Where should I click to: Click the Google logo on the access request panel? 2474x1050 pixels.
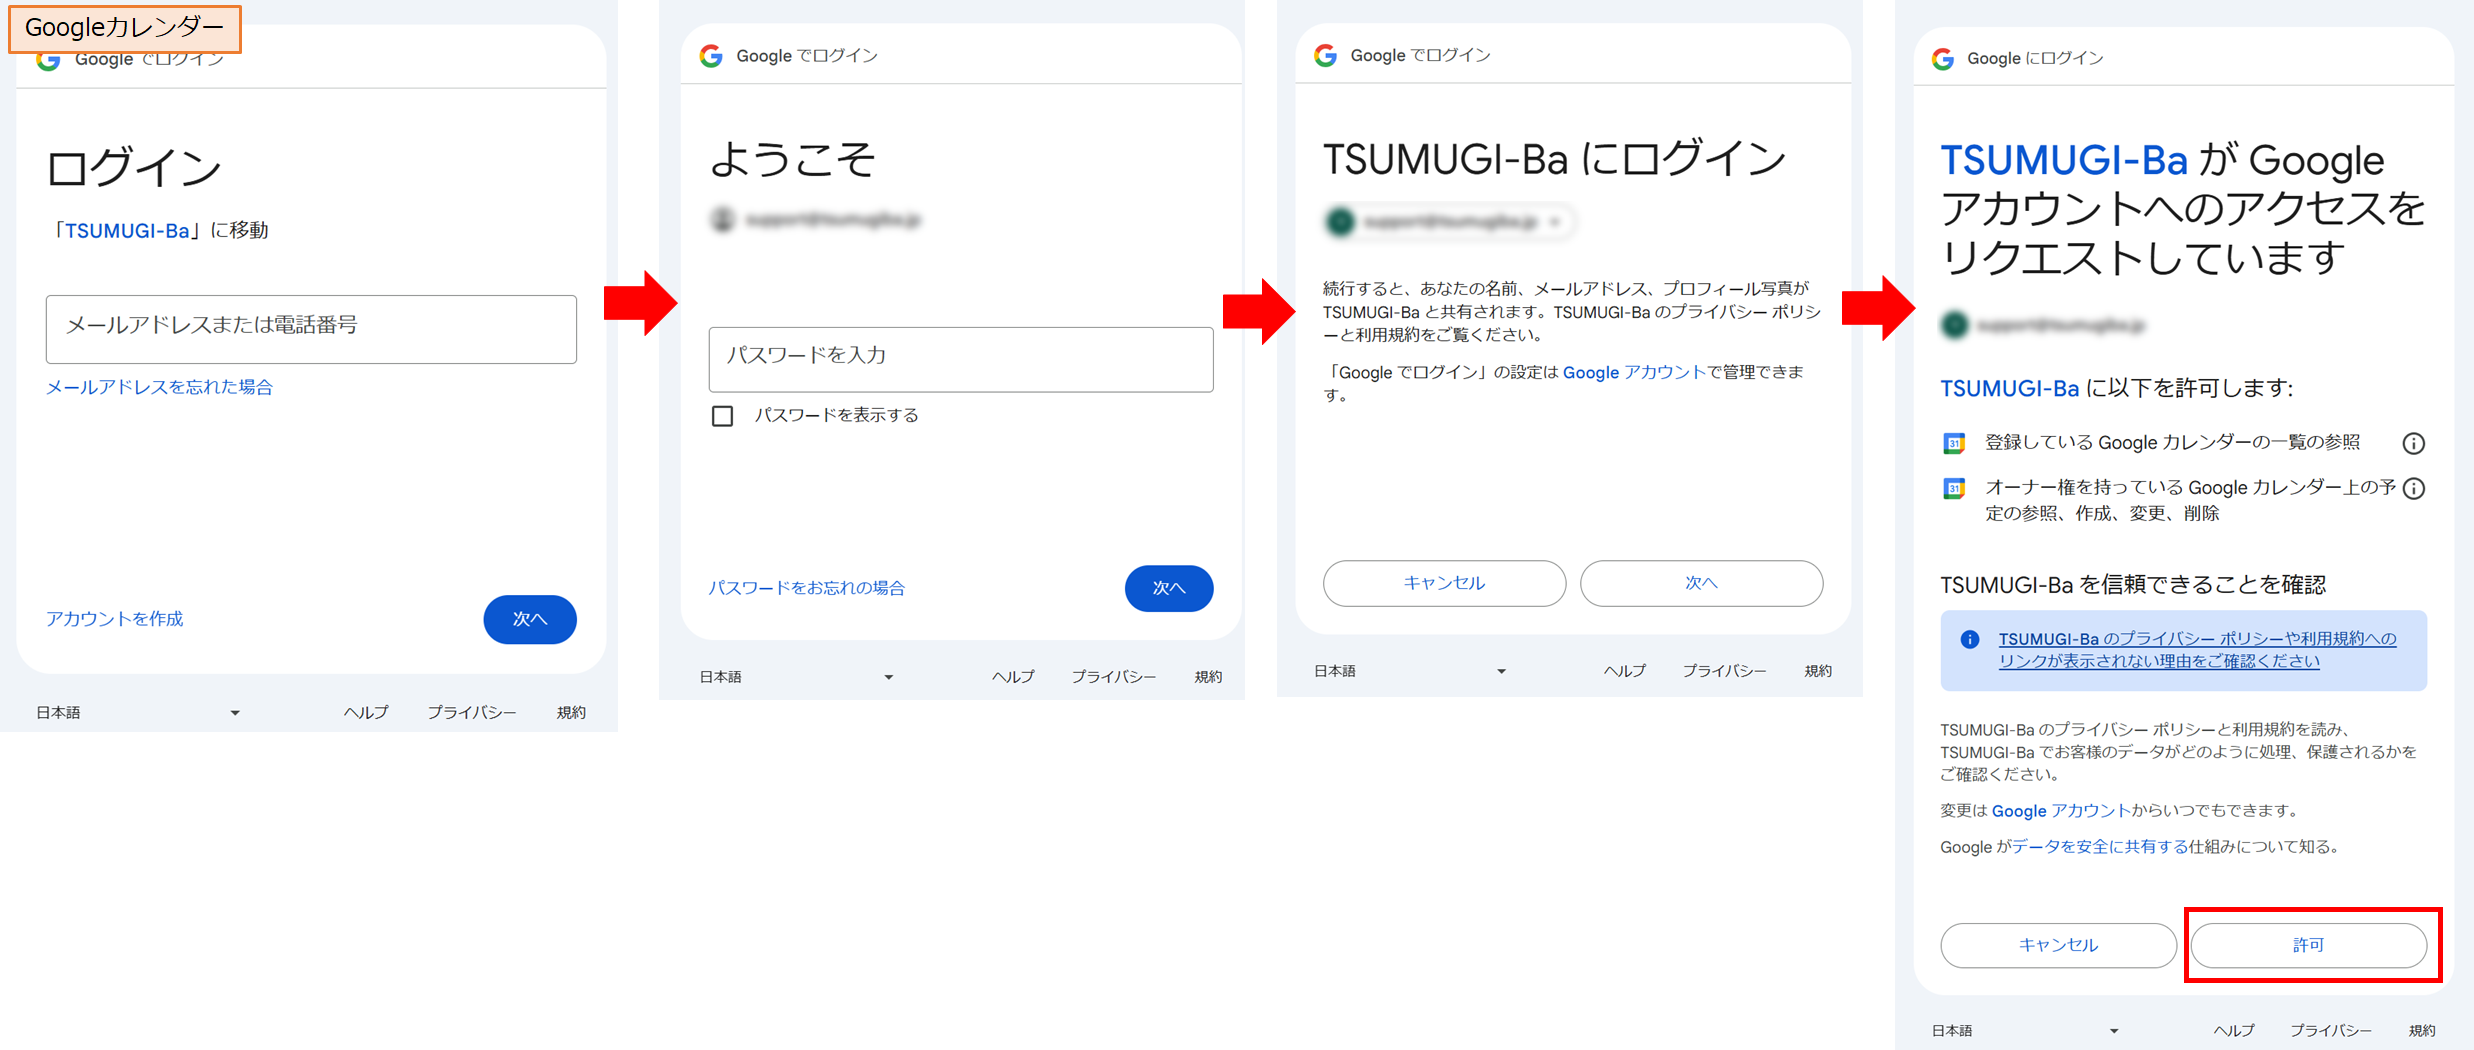click(1942, 59)
